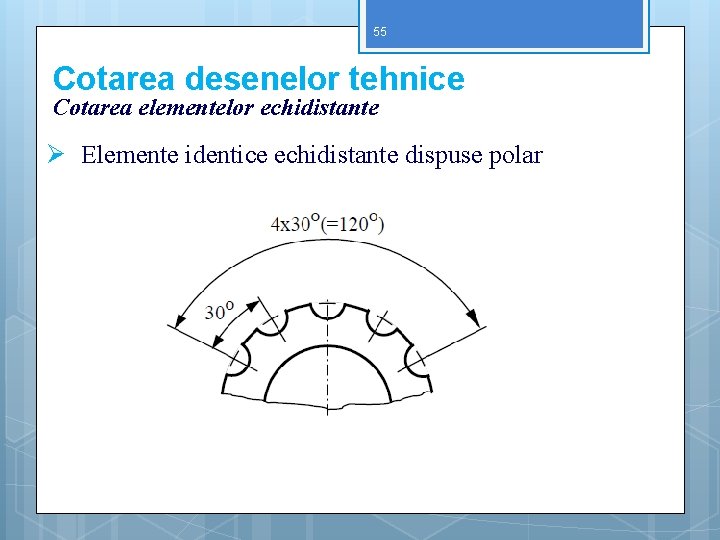Click the blue arrow bullet icon

pos(56,153)
